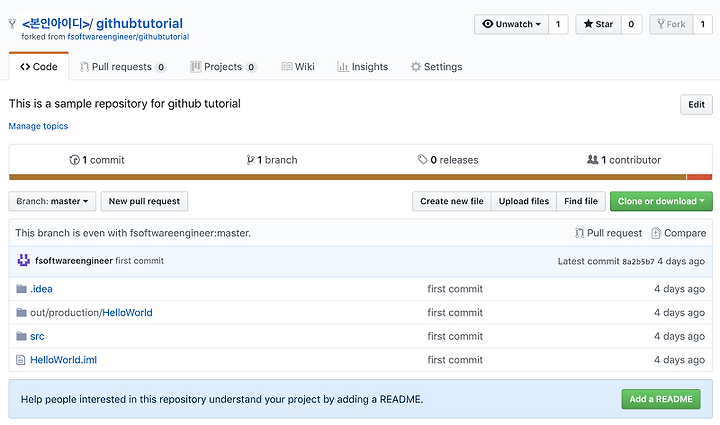Click first commit message in src row
Screen dimensions: 720x425
[455, 336]
